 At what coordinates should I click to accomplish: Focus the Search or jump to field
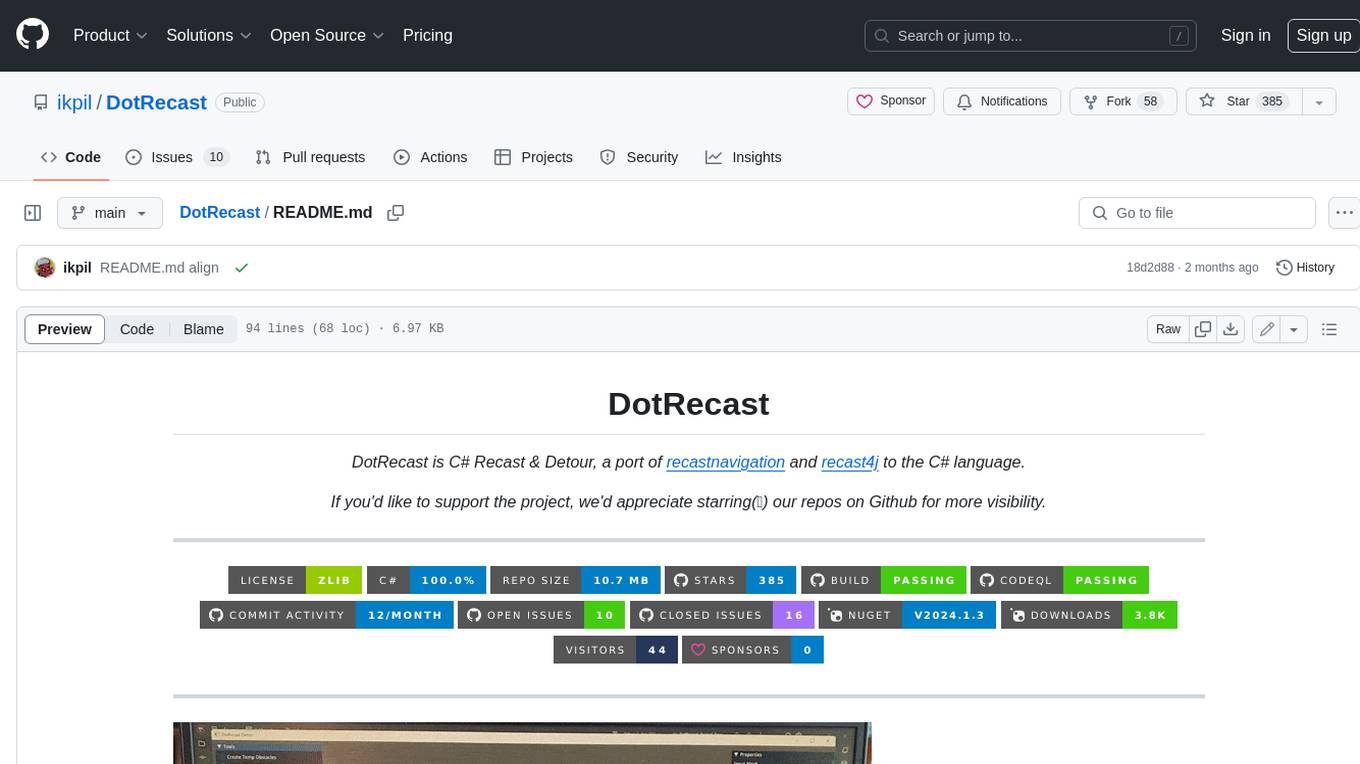pyautogui.click(x=1030, y=36)
